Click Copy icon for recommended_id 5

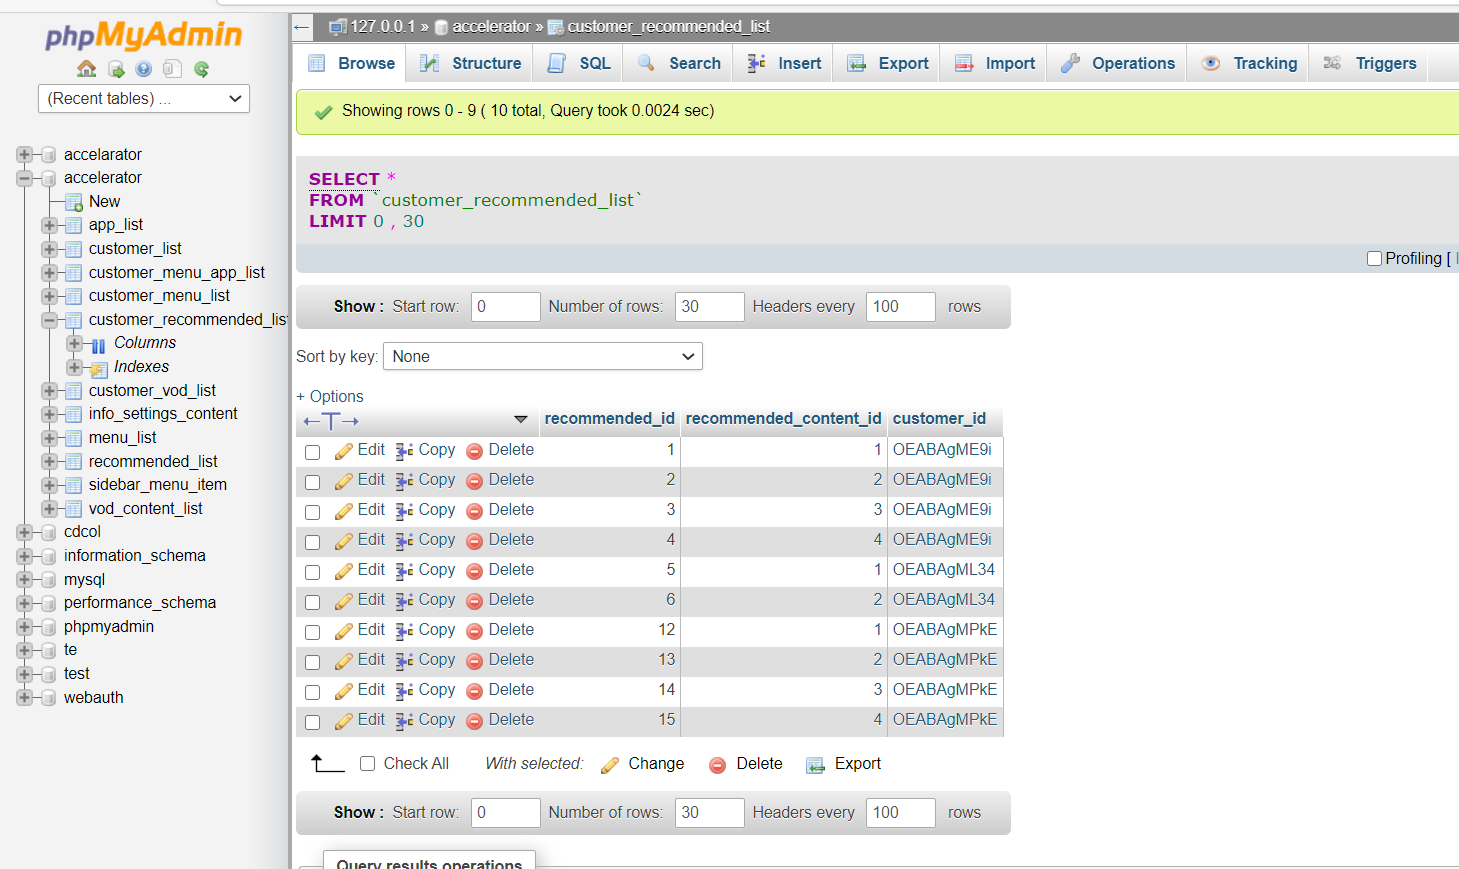404,571
